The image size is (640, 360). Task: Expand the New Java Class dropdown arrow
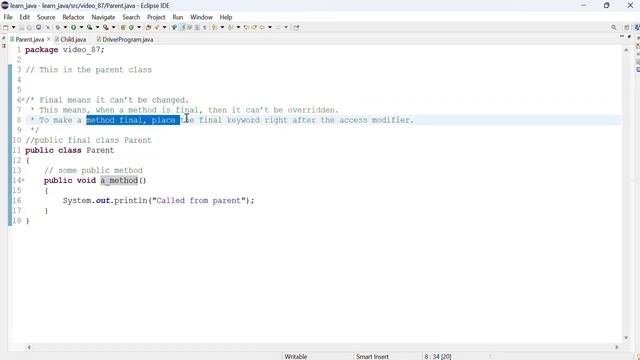point(139,27)
